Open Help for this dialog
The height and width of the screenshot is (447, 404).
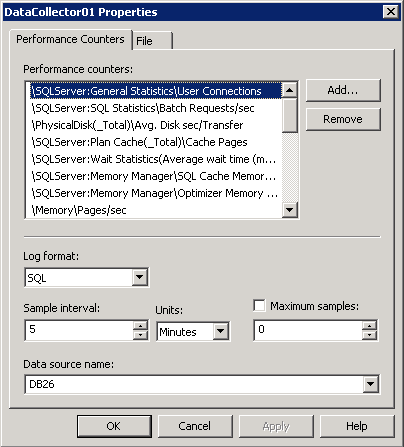(357, 426)
